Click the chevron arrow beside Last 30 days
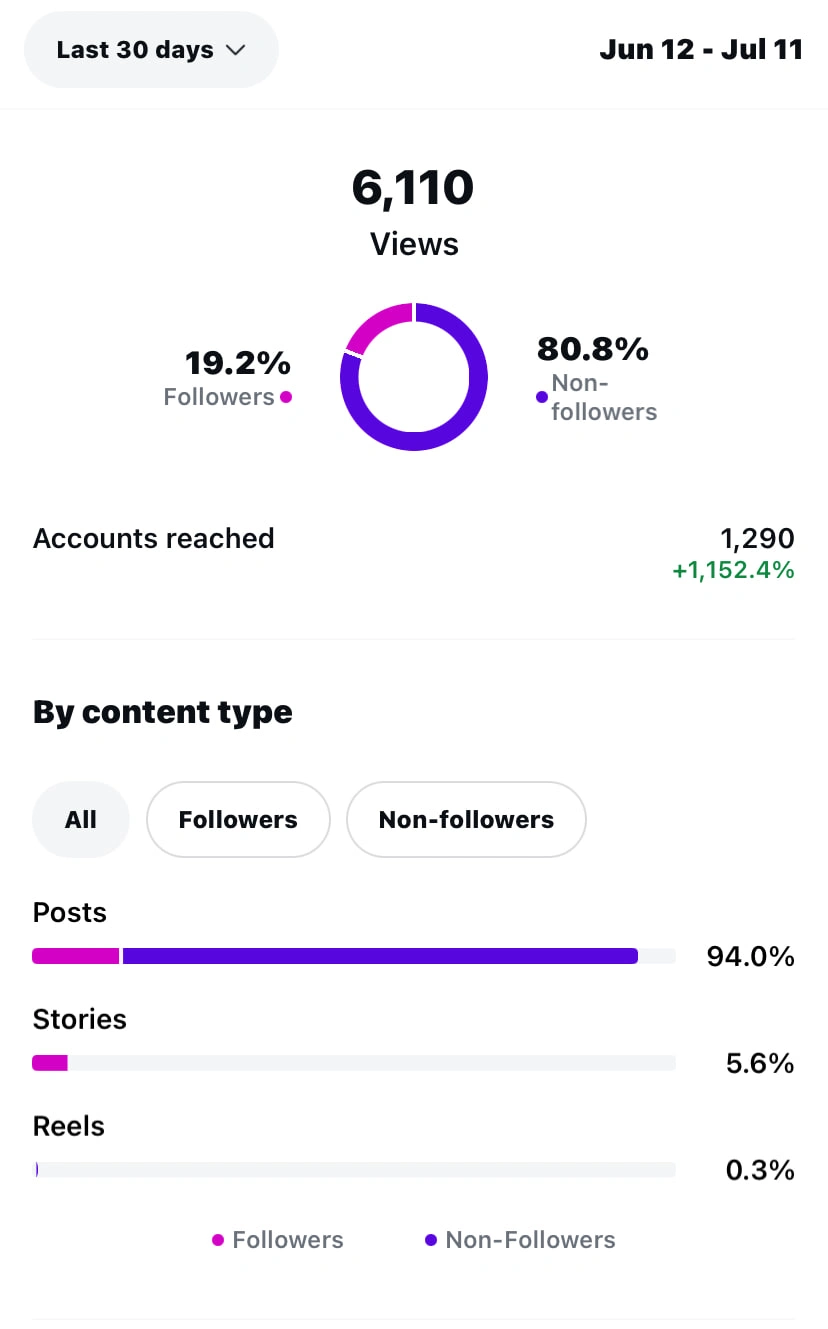 coord(236,50)
